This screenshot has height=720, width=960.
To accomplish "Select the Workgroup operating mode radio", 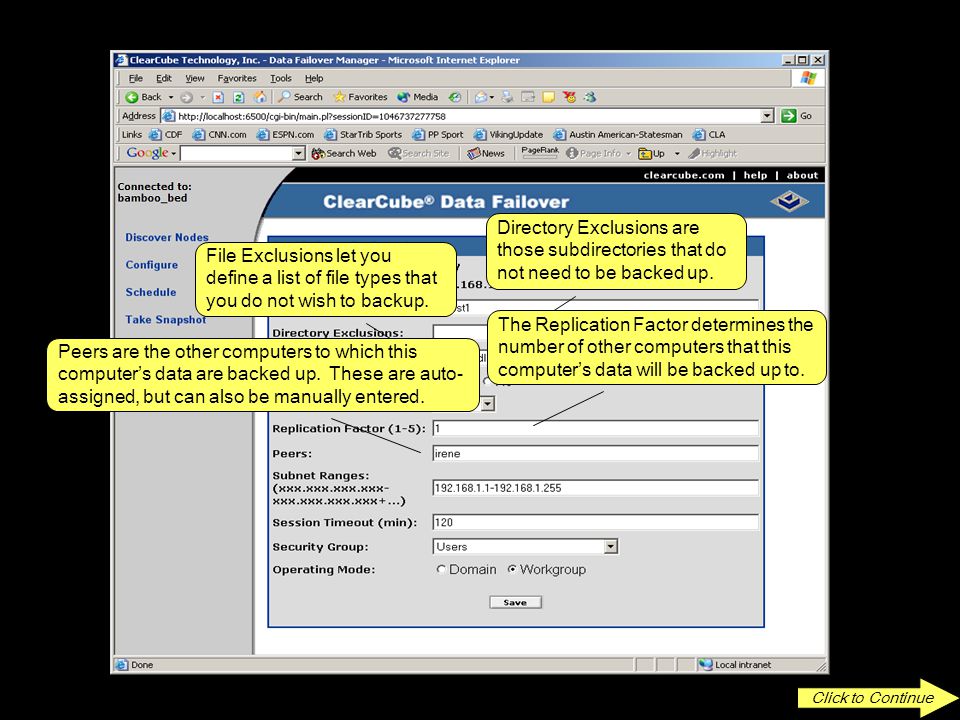I will click(512, 569).
